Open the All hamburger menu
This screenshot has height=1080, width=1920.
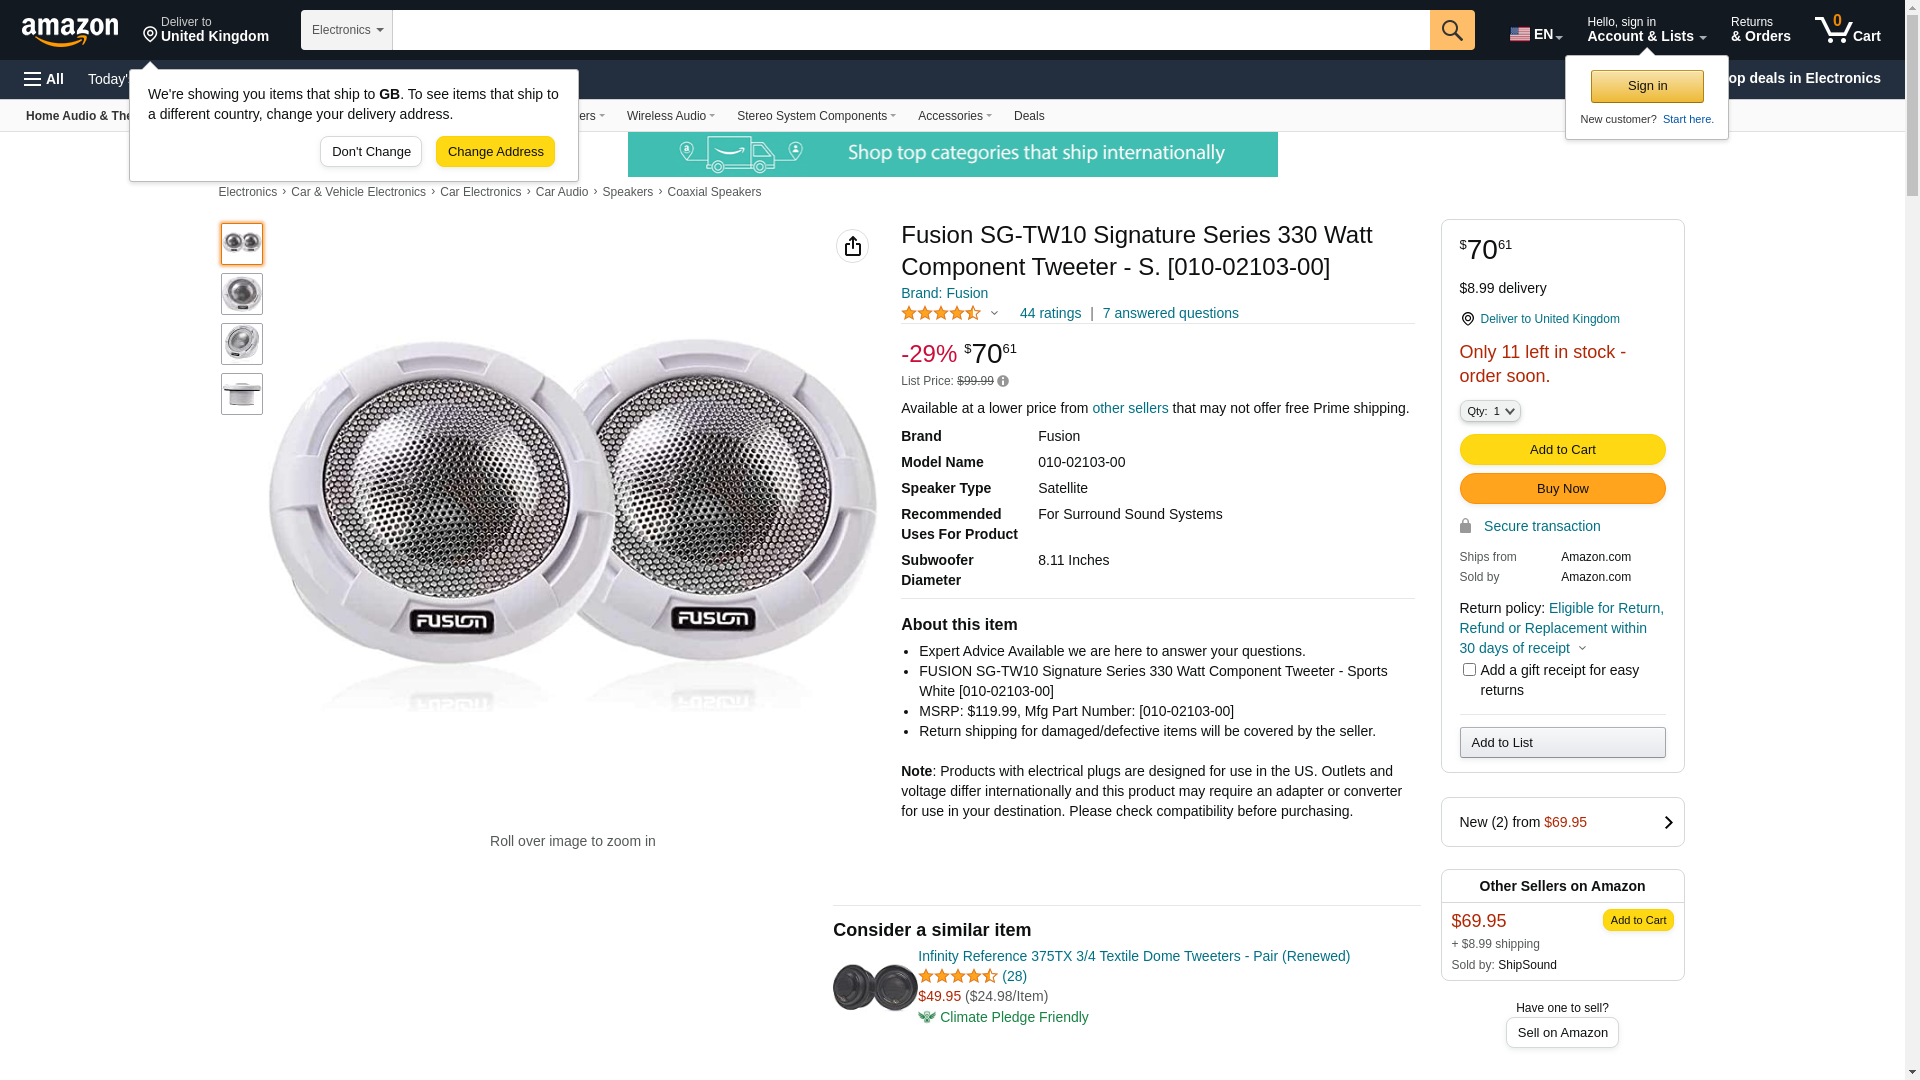pyautogui.click(x=44, y=79)
